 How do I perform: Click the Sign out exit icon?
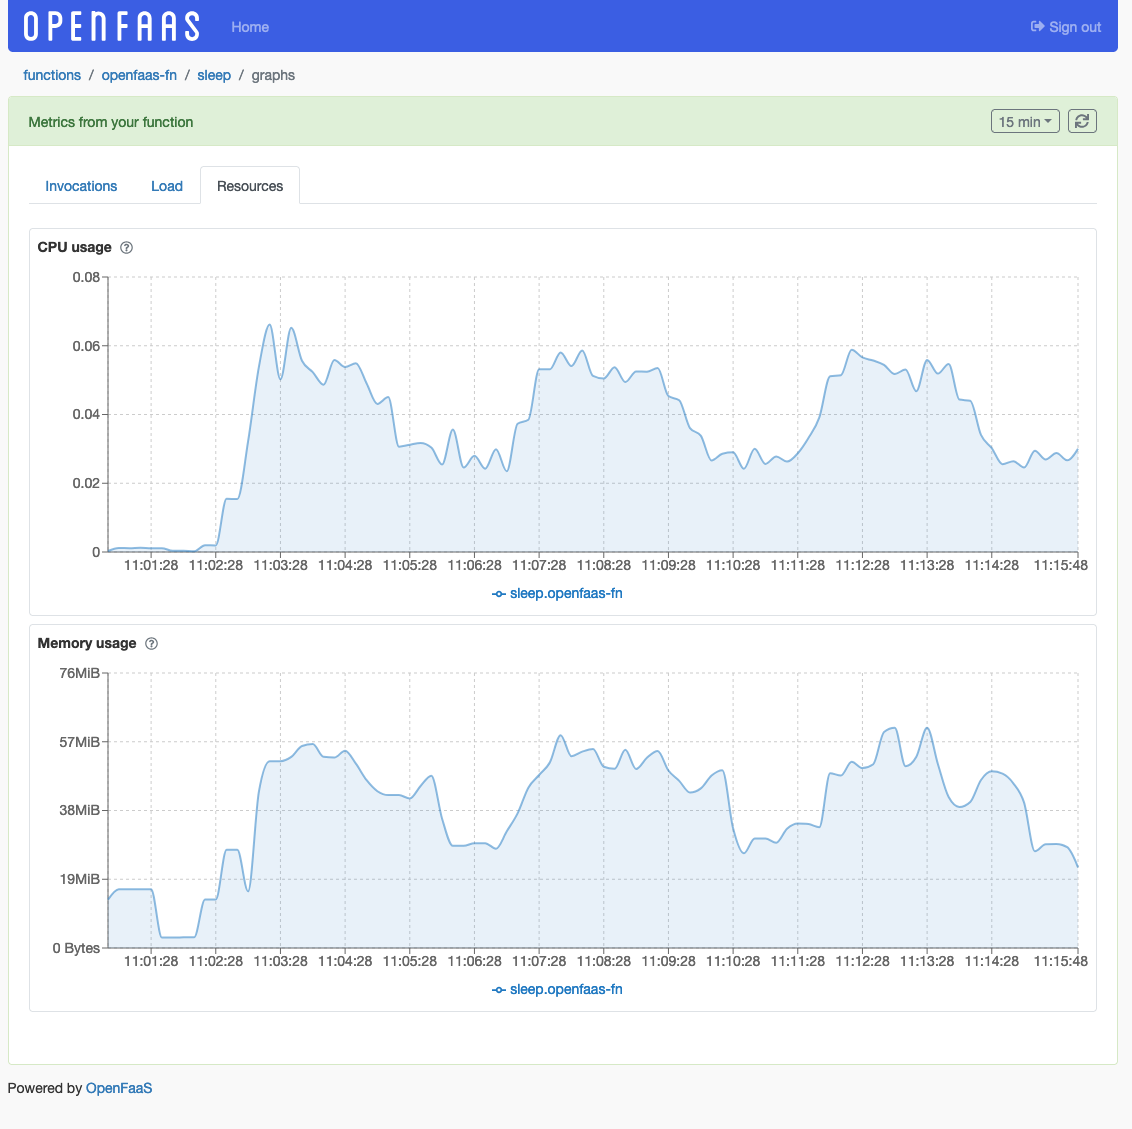(1035, 27)
